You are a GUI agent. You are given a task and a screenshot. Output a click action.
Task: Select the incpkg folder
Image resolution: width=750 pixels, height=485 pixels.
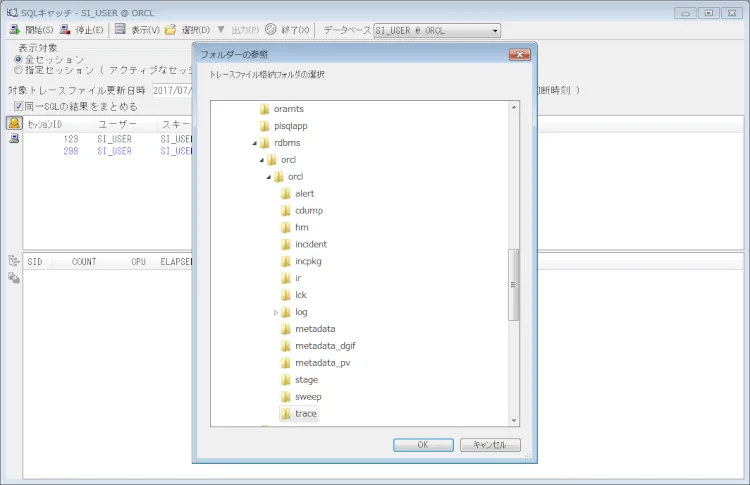[308, 262]
